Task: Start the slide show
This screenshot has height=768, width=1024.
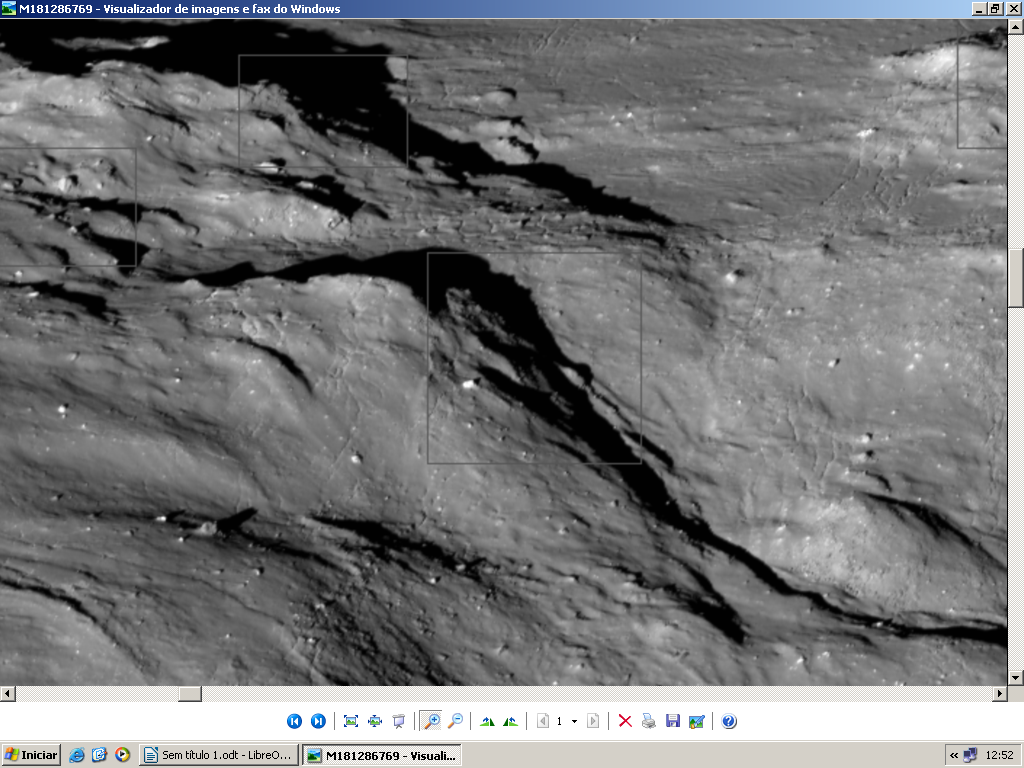Action: tap(399, 721)
